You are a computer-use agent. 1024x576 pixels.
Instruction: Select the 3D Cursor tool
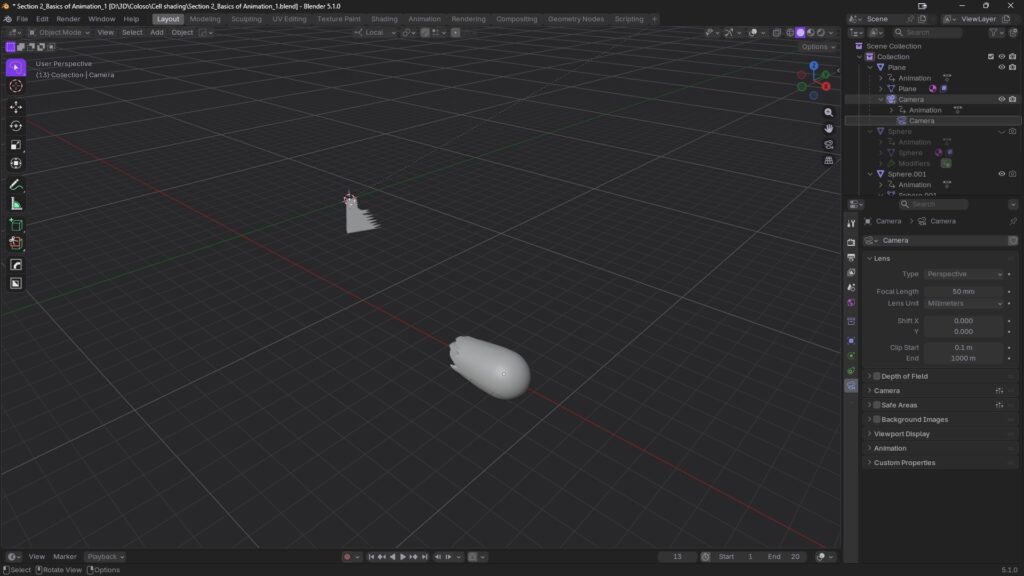pos(16,86)
